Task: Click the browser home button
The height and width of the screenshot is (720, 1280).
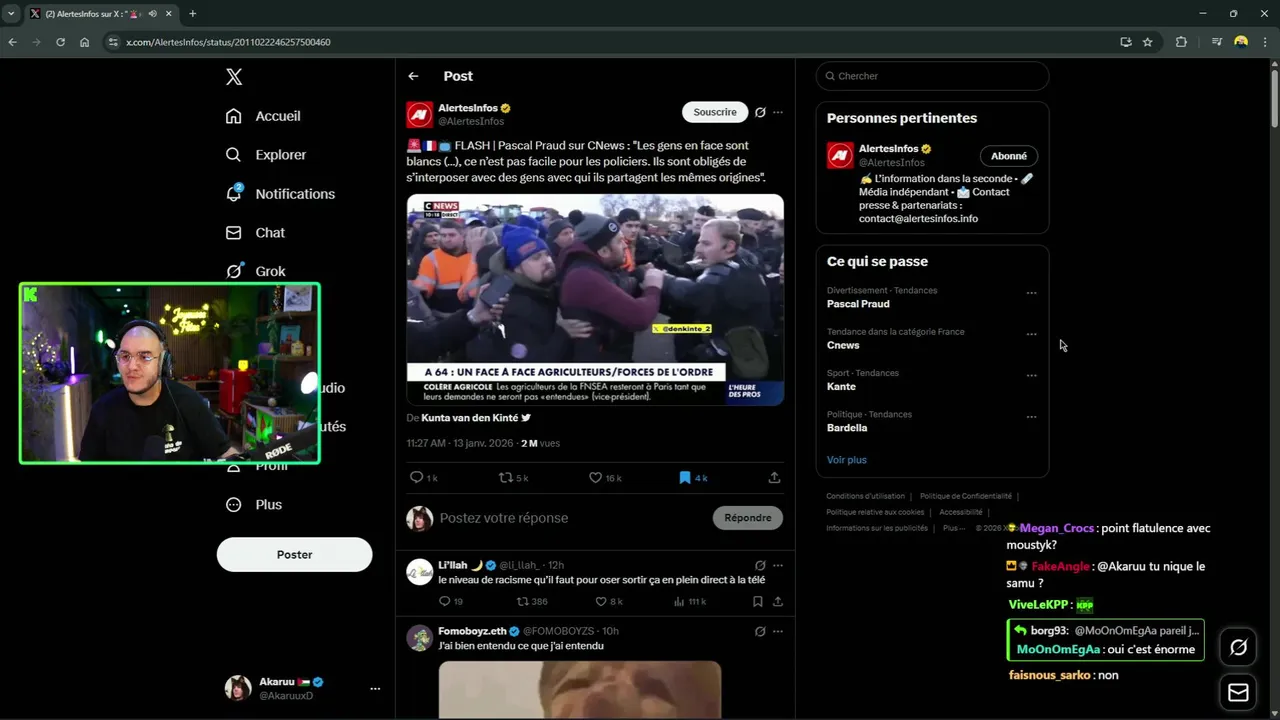Action: tap(84, 42)
